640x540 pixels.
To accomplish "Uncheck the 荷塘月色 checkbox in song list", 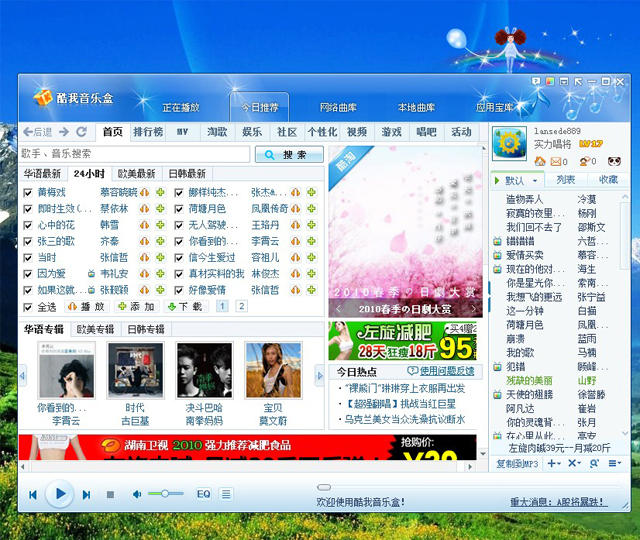I will click(x=179, y=209).
